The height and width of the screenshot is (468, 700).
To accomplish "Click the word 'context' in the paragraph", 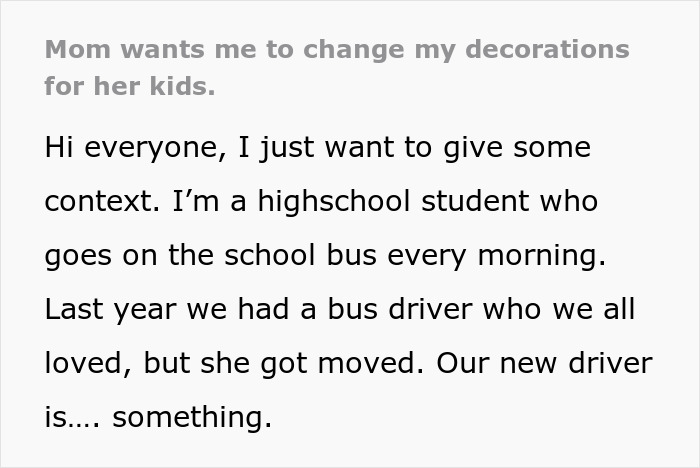I will pyautogui.click(x=100, y=201).
